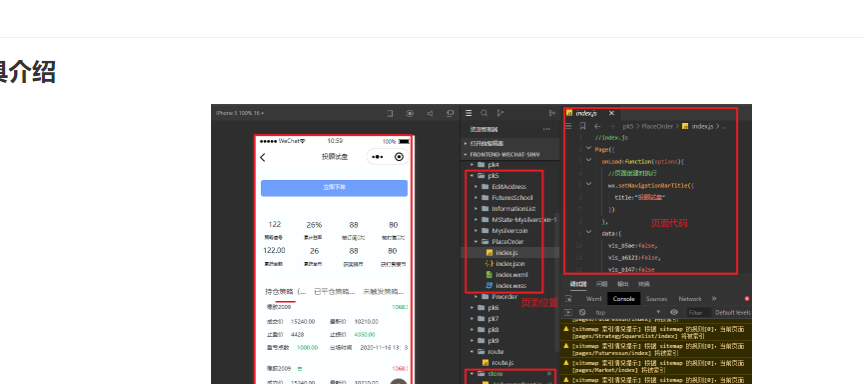Click the element inspector icon beside Wxml
The height and width of the screenshot is (384, 864).
point(569,299)
